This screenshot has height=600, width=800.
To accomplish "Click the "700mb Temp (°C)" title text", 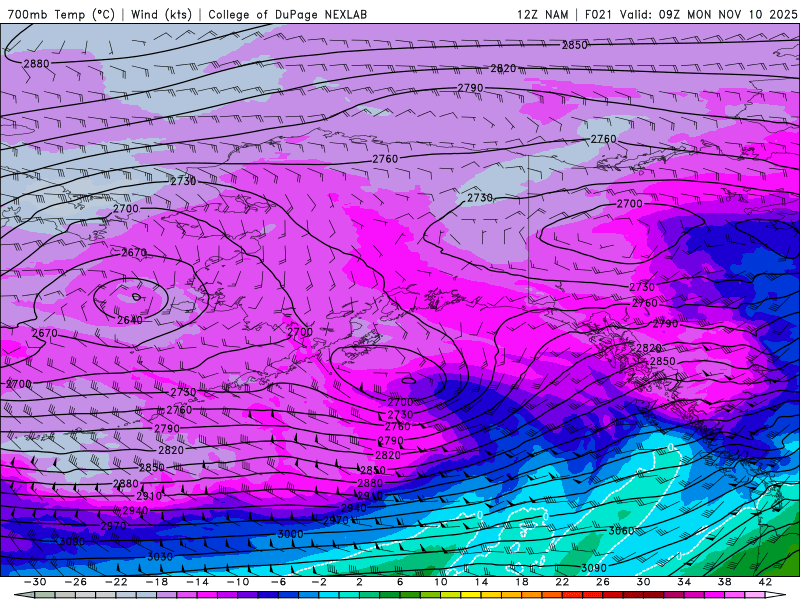I will pos(61,14).
